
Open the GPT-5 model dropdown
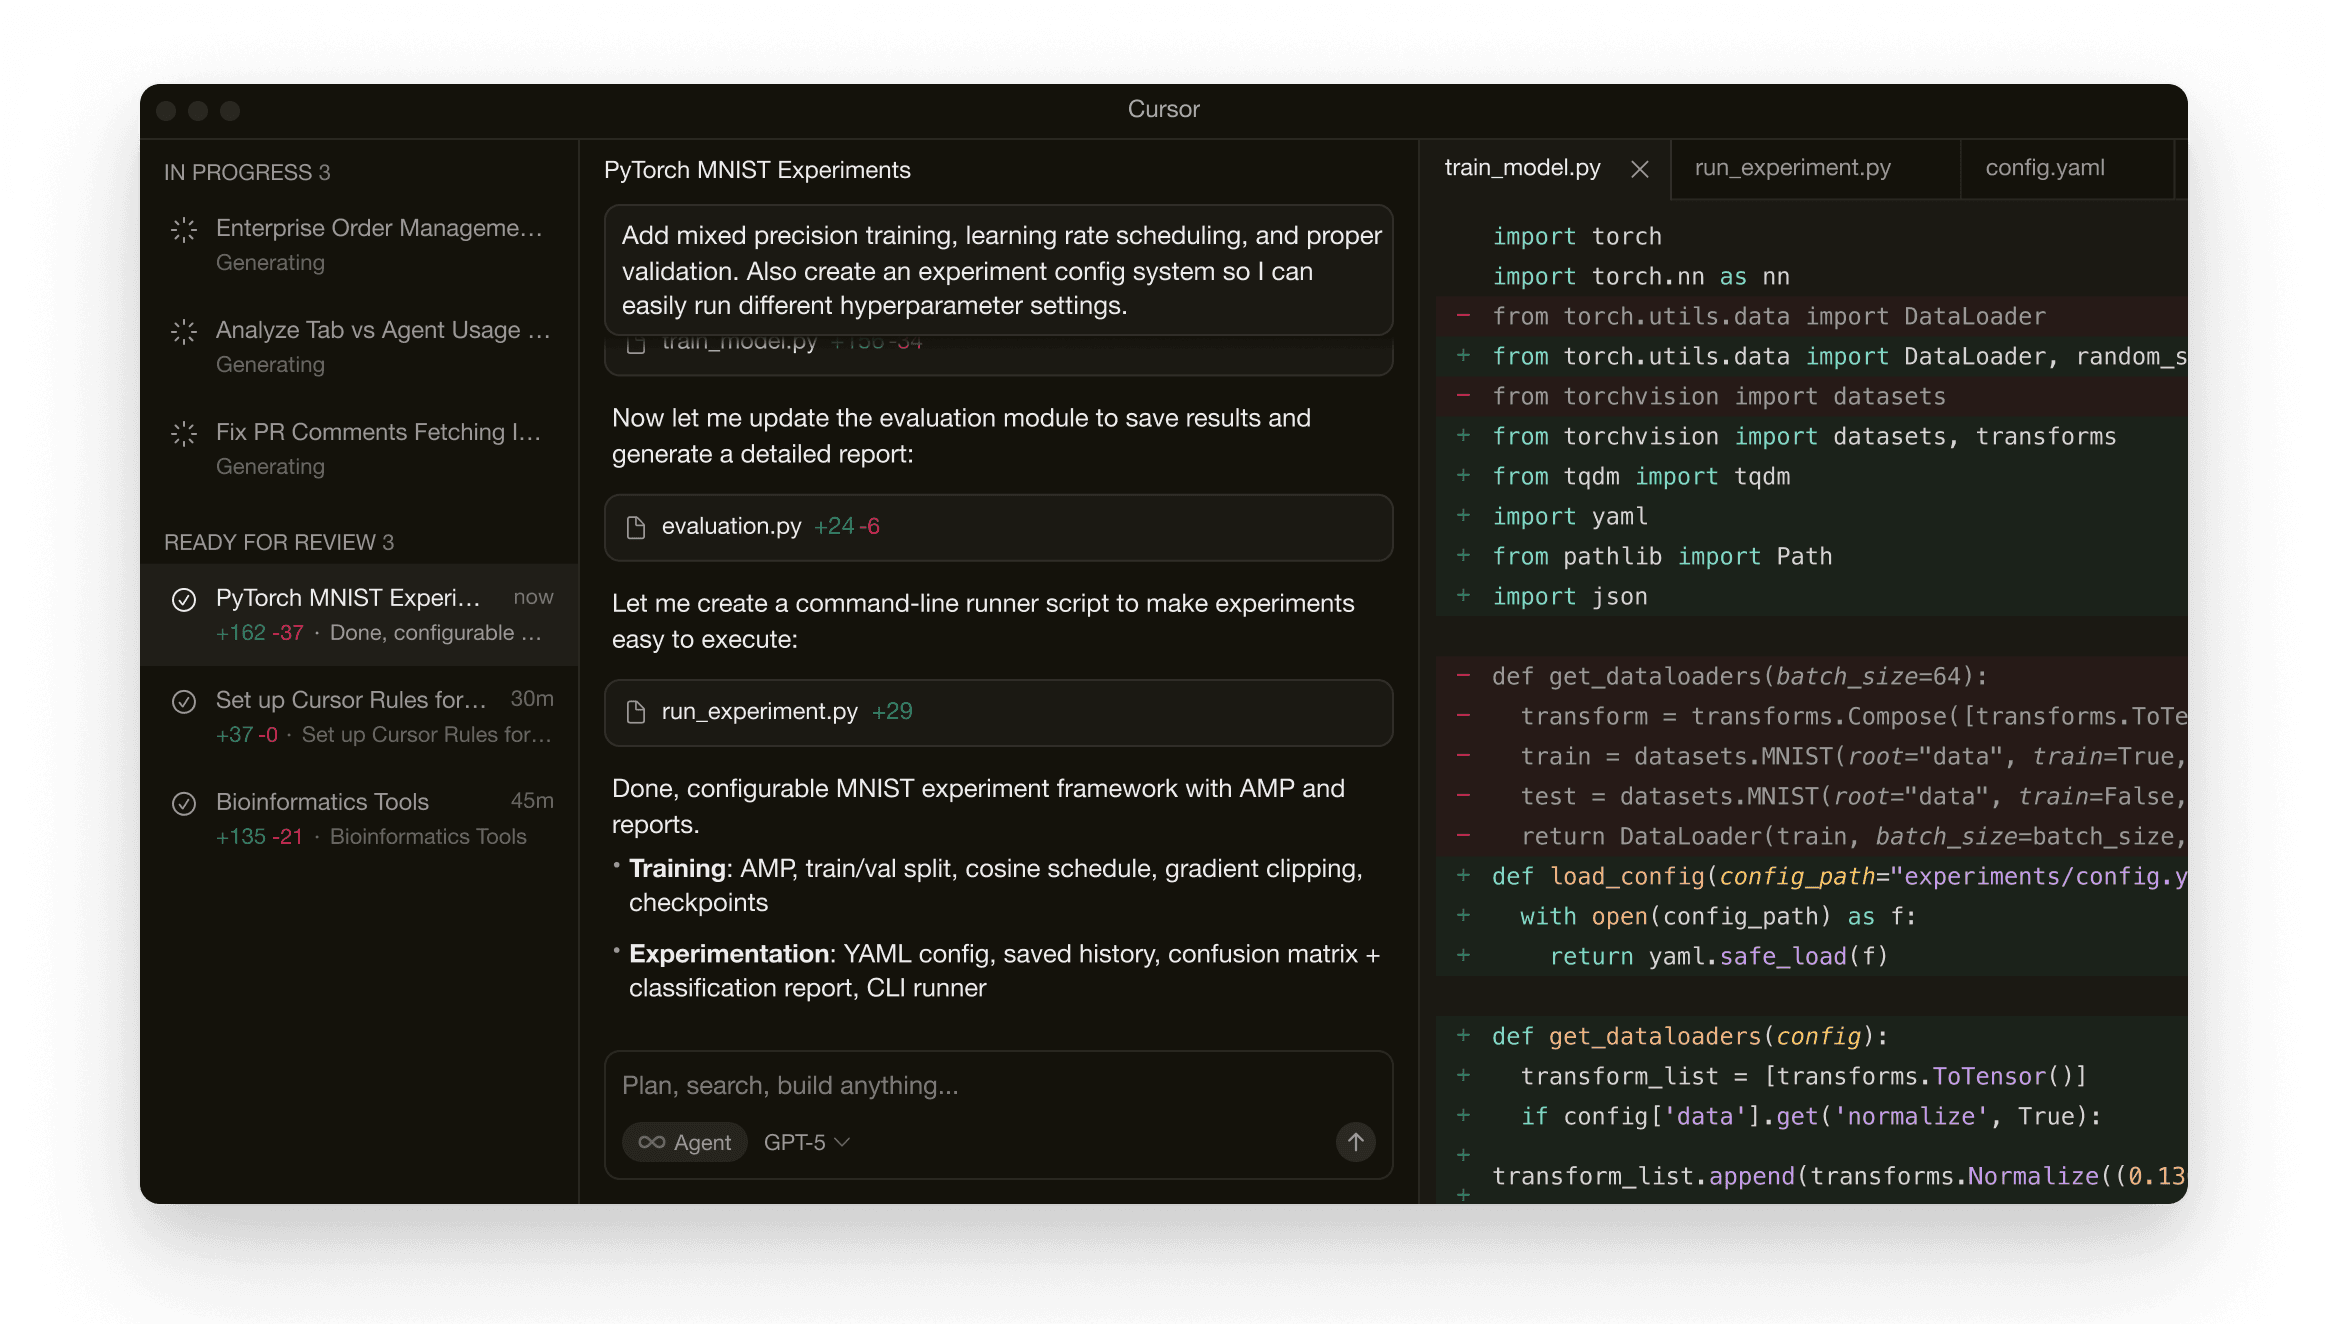coord(806,1142)
